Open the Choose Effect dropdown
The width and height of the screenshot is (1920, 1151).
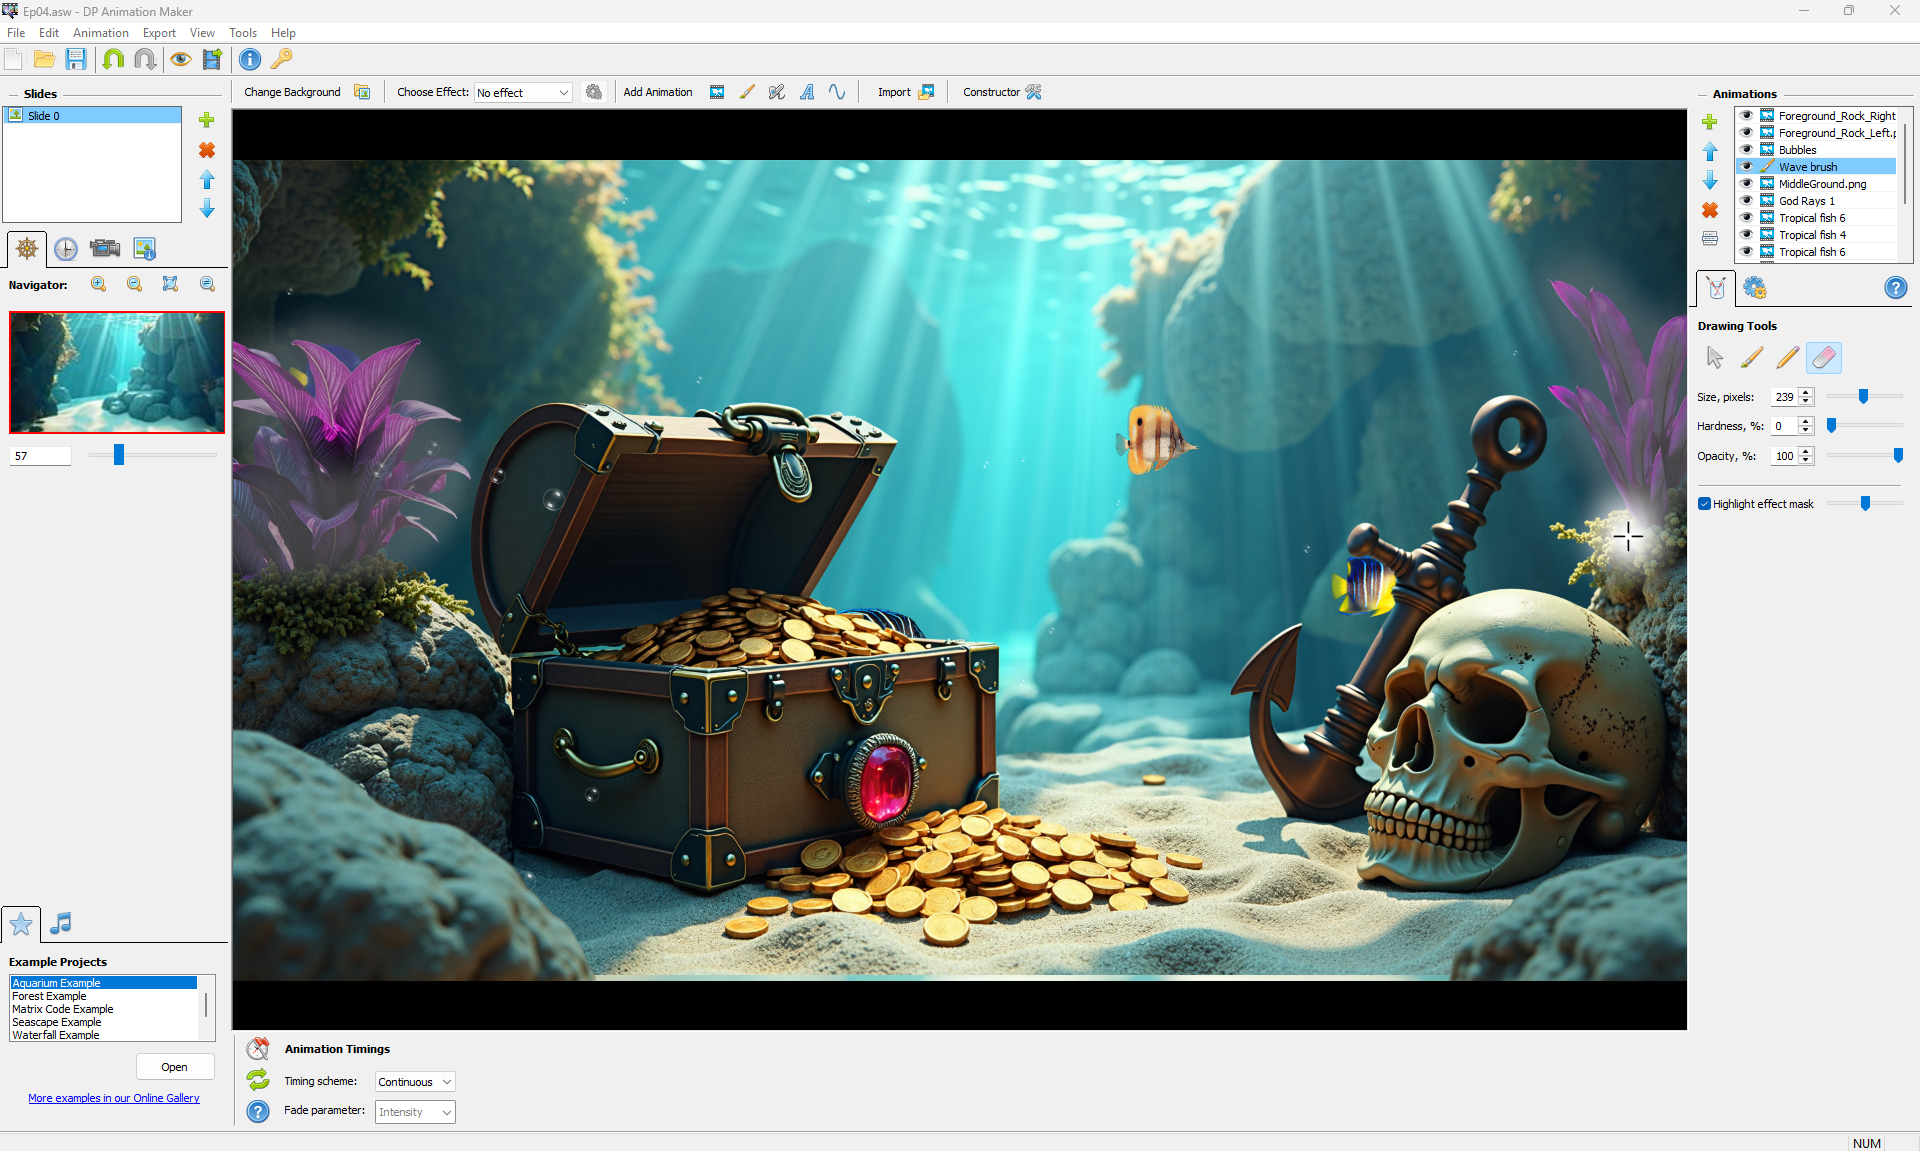[523, 93]
